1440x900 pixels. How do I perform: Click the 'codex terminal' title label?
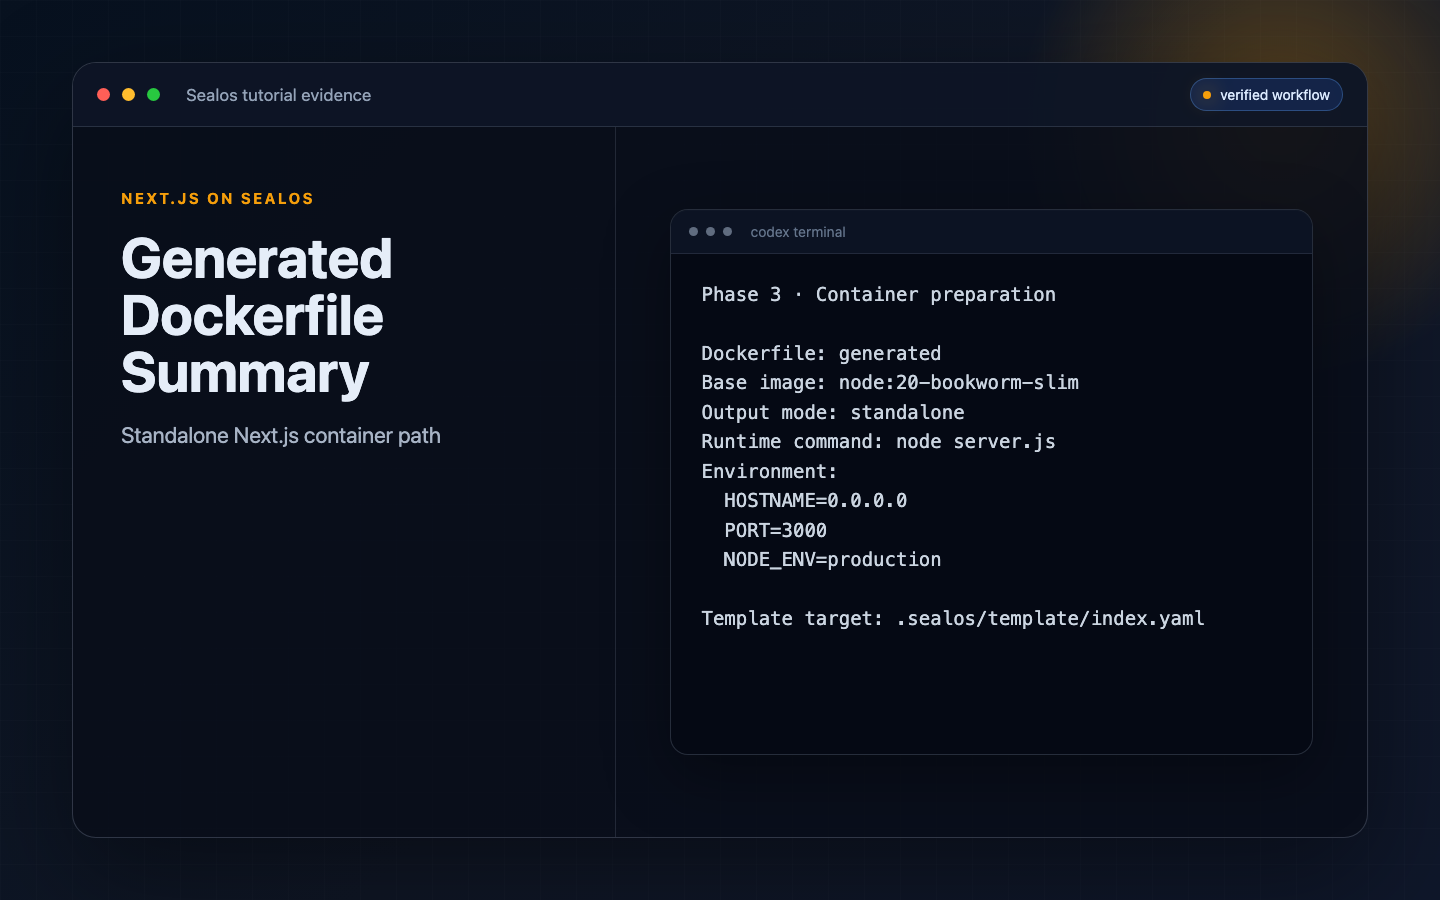coord(798,232)
